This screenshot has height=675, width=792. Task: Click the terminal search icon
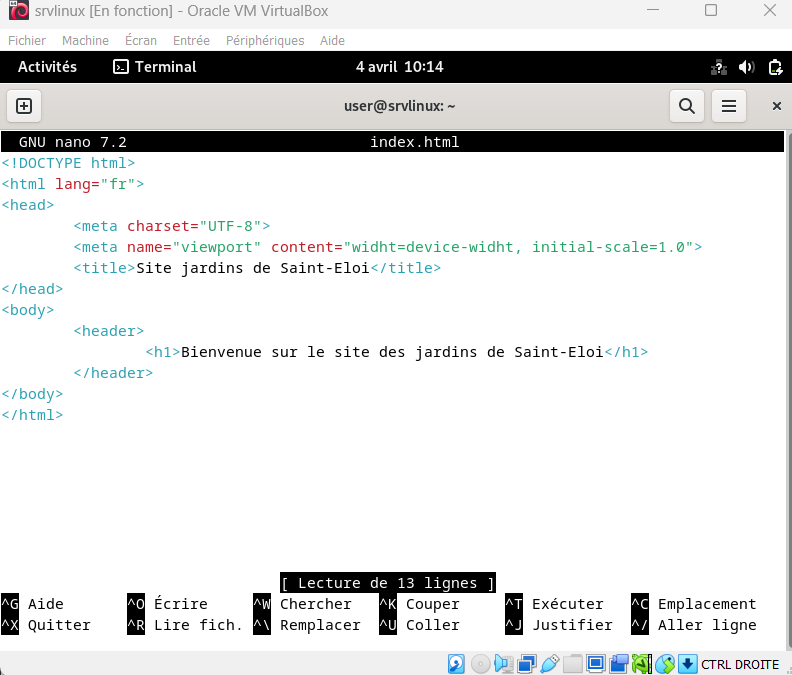687,106
